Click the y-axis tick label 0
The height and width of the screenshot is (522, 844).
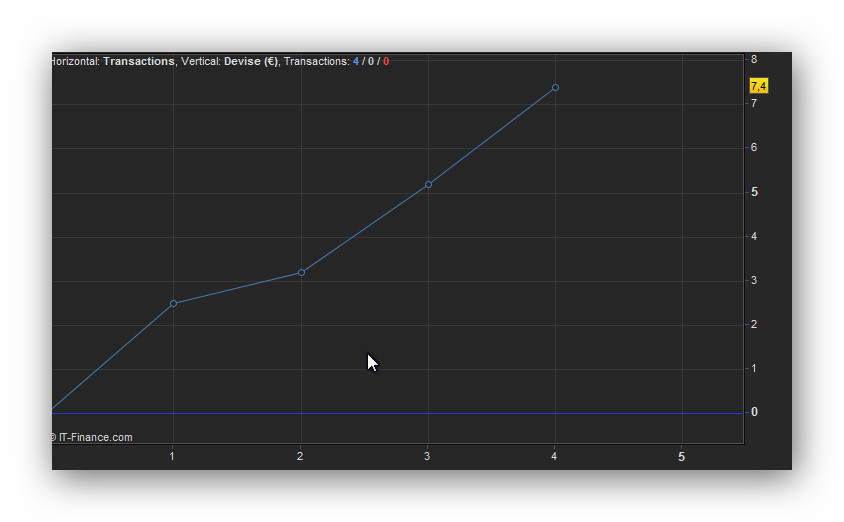(754, 412)
